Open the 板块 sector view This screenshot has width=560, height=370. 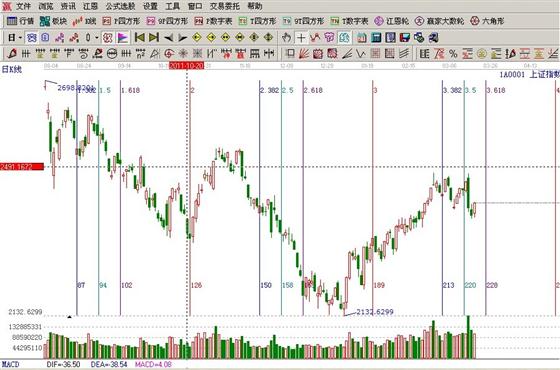(53, 21)
